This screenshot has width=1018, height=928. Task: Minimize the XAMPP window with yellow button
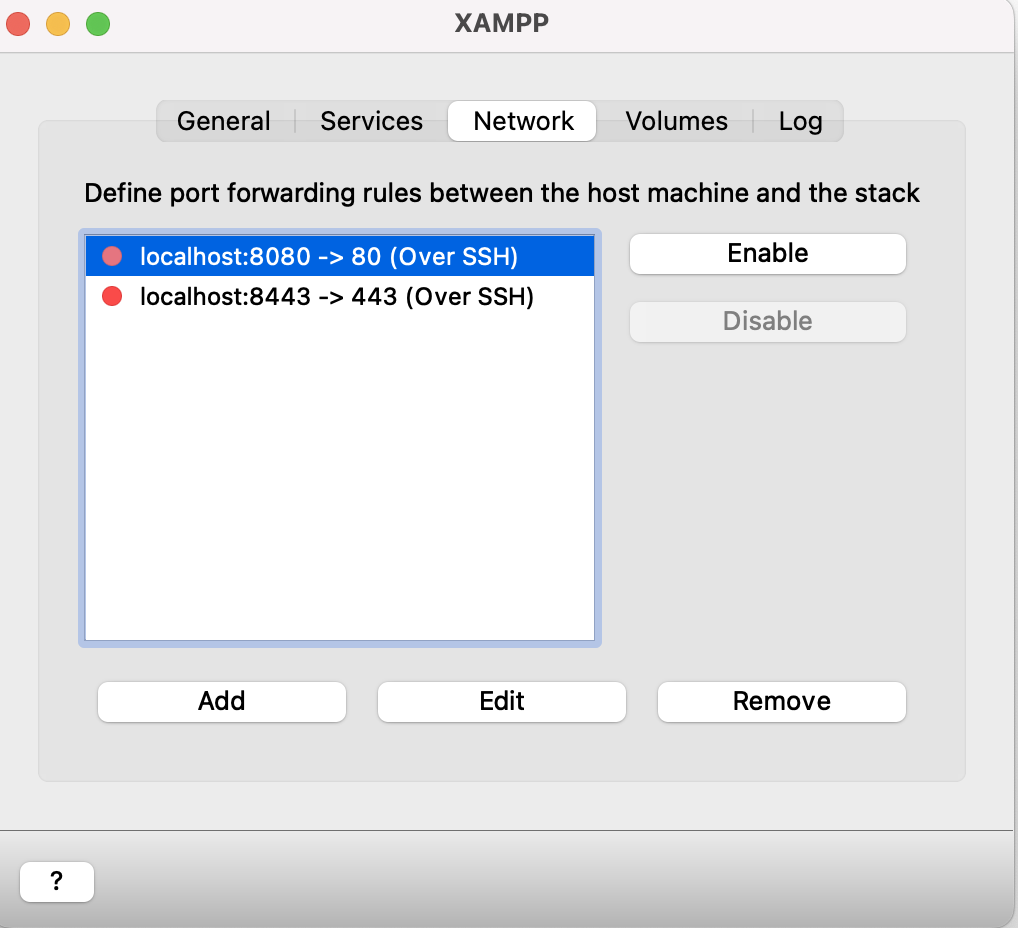point(58,25)
